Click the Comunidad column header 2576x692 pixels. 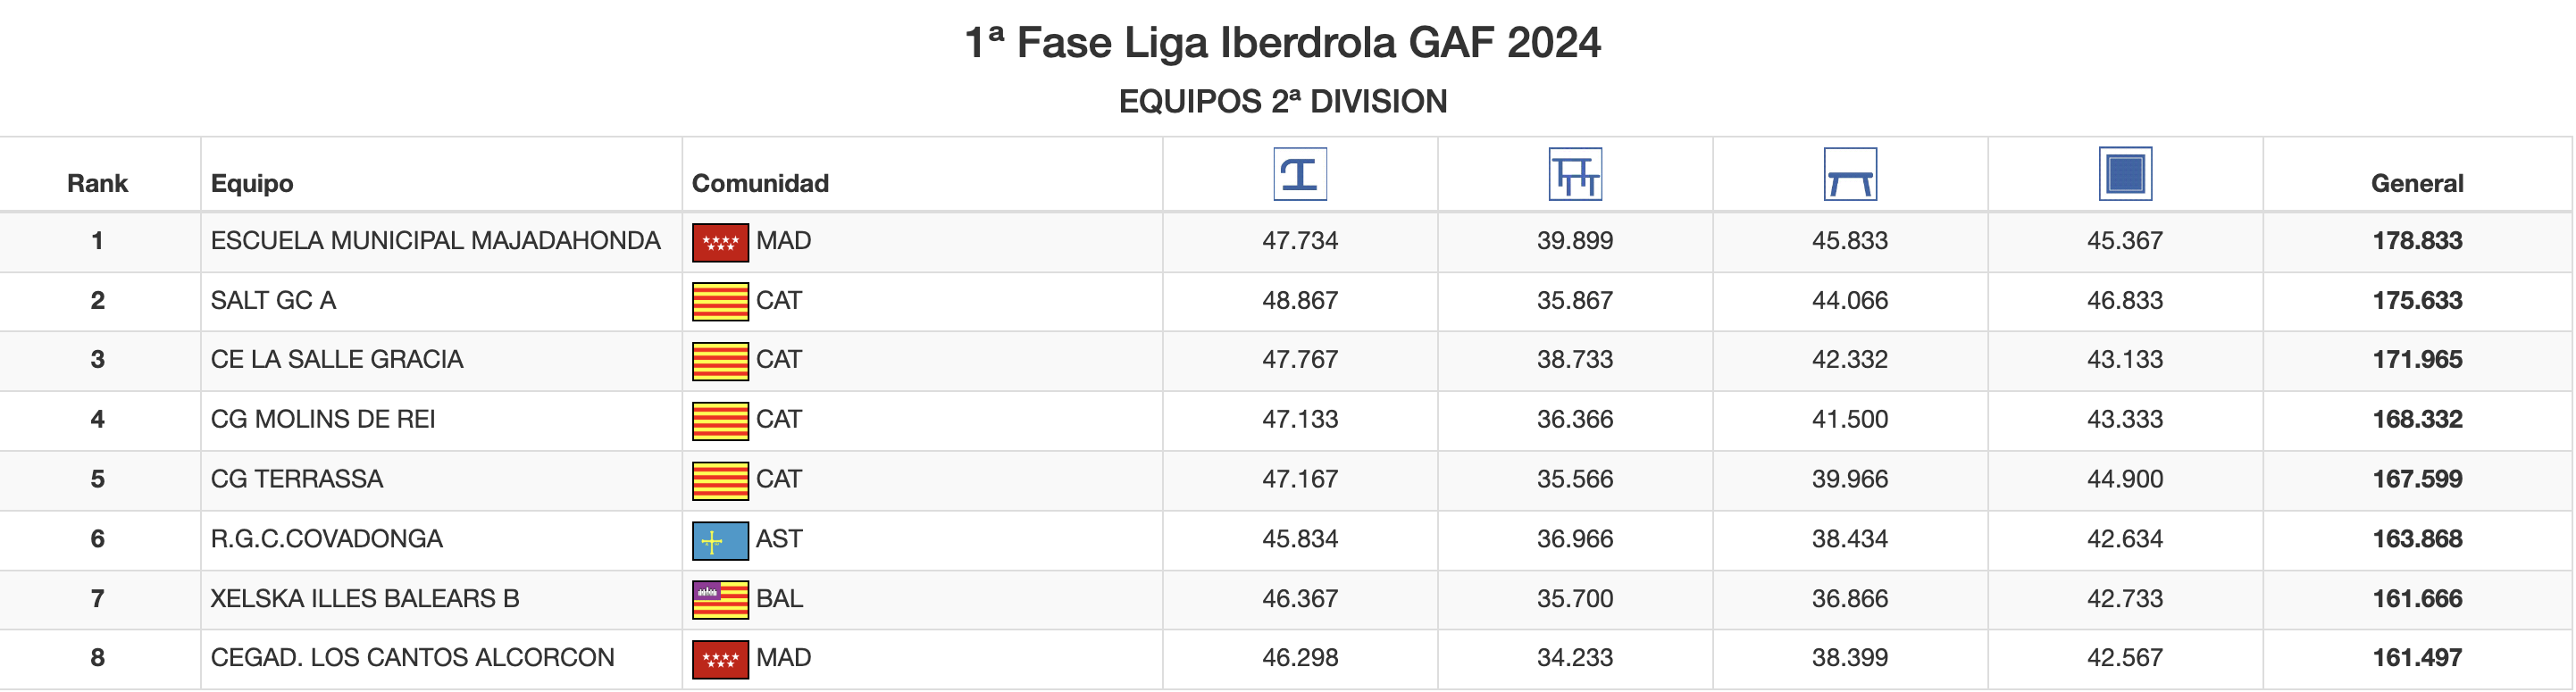(x=760, y=183)
